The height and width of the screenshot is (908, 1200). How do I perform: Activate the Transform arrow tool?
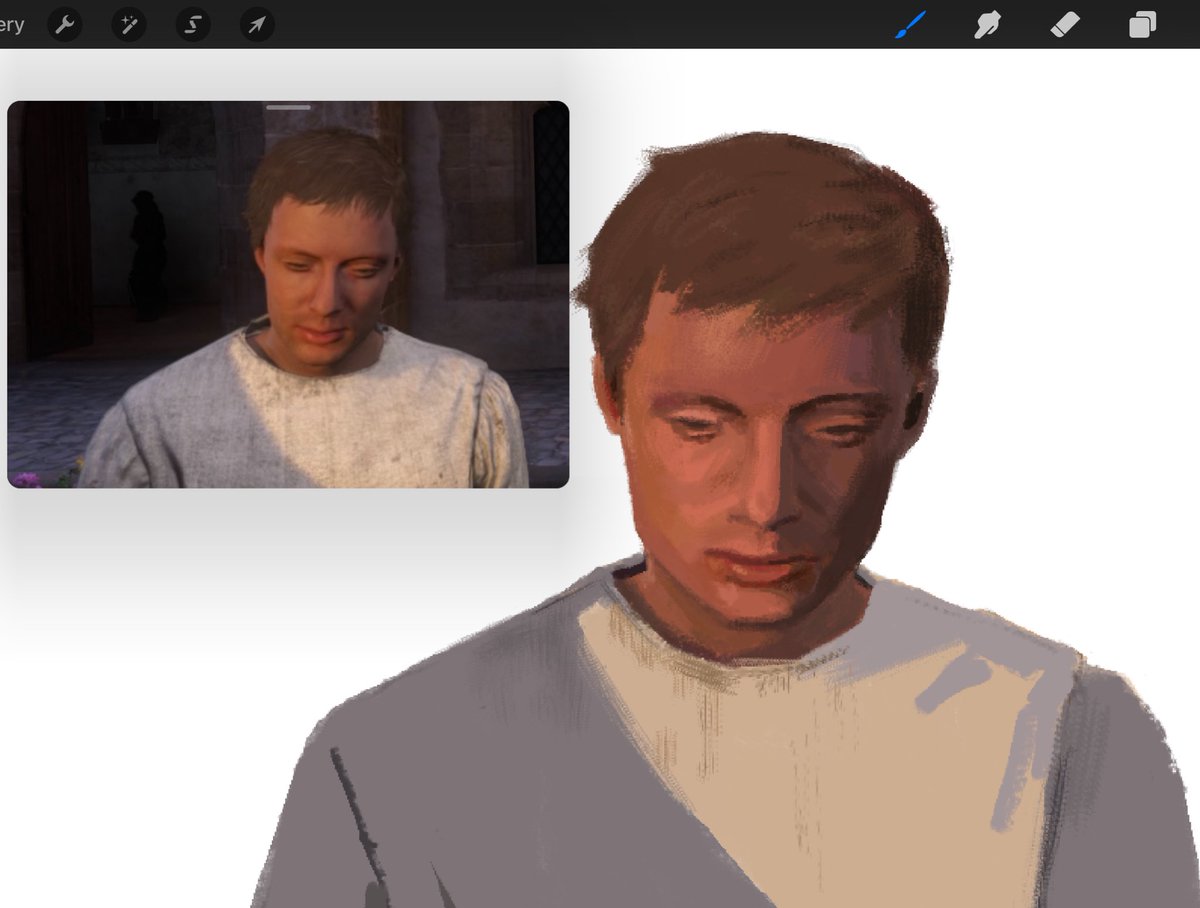(257, 24)
